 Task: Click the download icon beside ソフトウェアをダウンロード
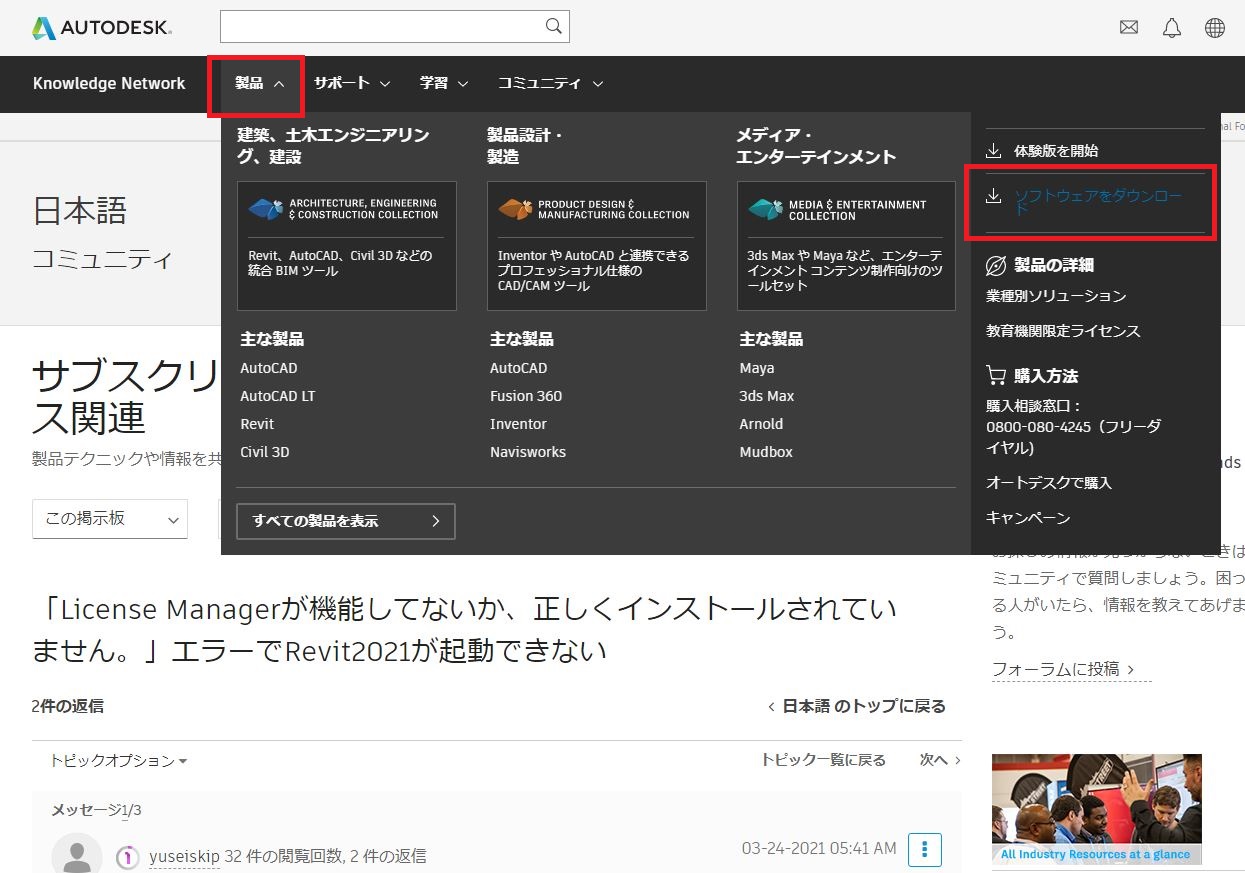pos(994,196)
